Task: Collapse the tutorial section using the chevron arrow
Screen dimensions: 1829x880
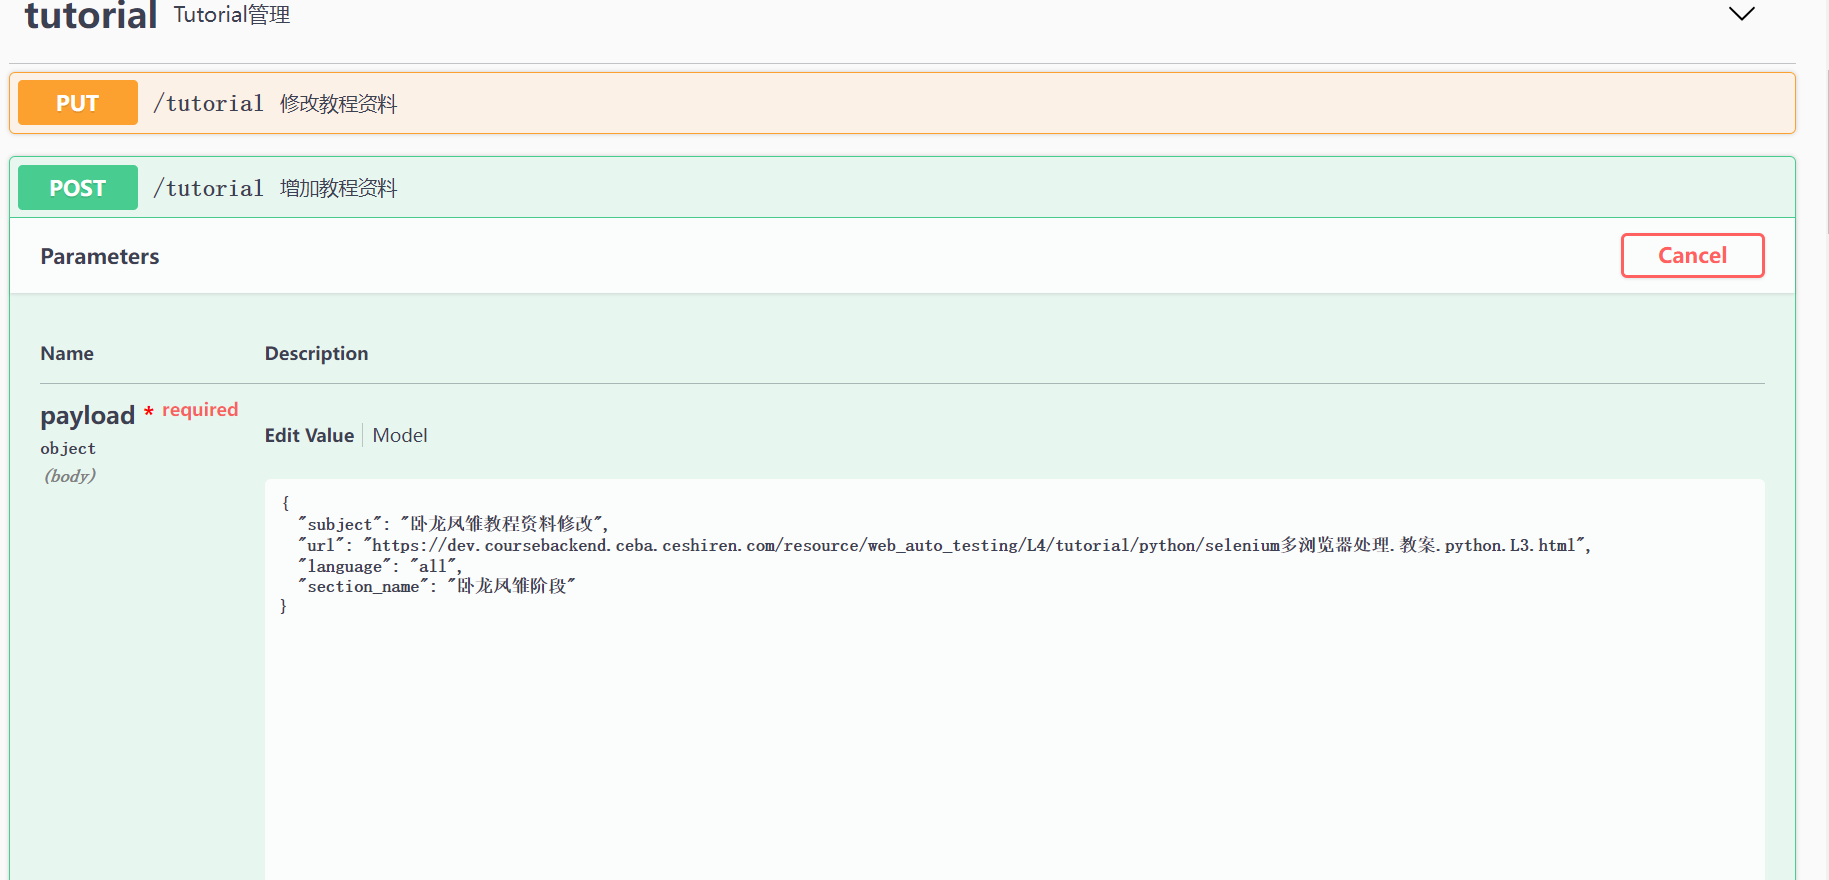Action: (1741, 14)
